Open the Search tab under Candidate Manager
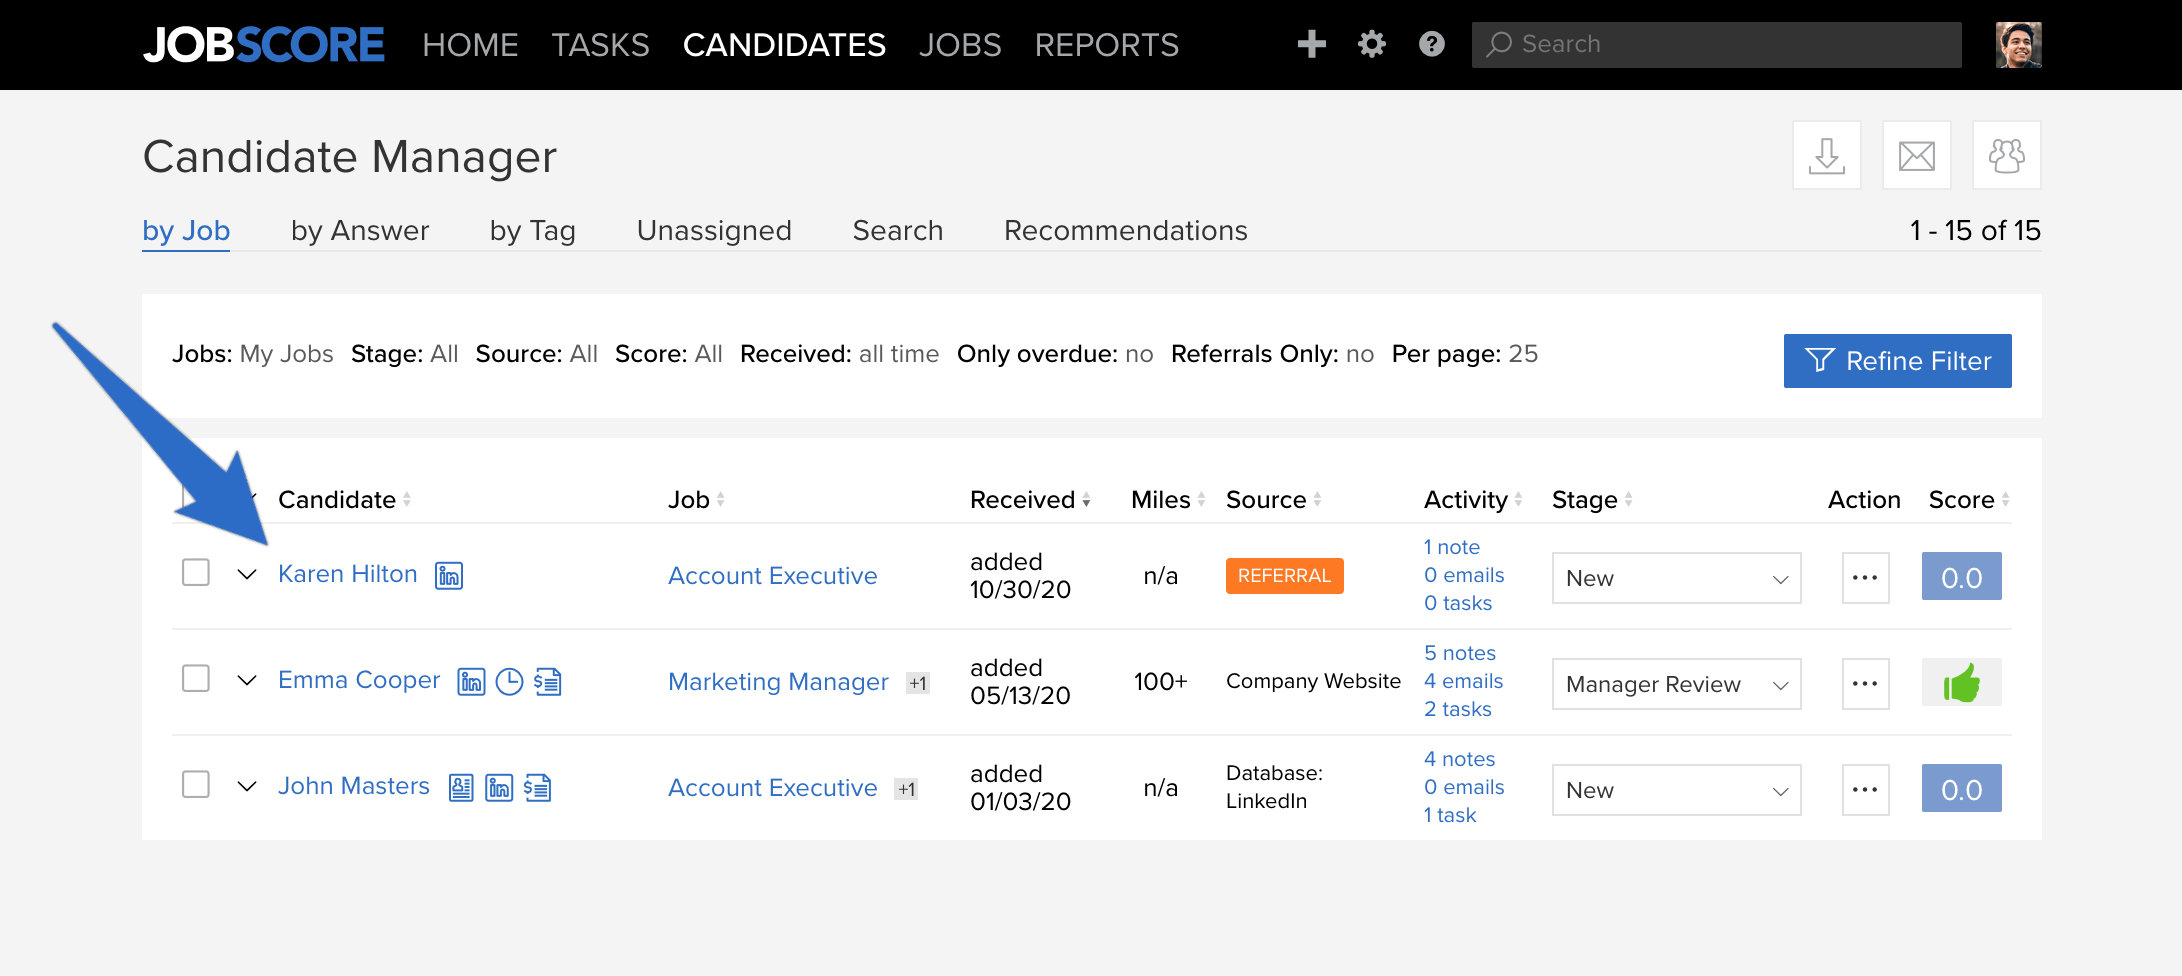2182x976 pixels. (x=898, y=231)
